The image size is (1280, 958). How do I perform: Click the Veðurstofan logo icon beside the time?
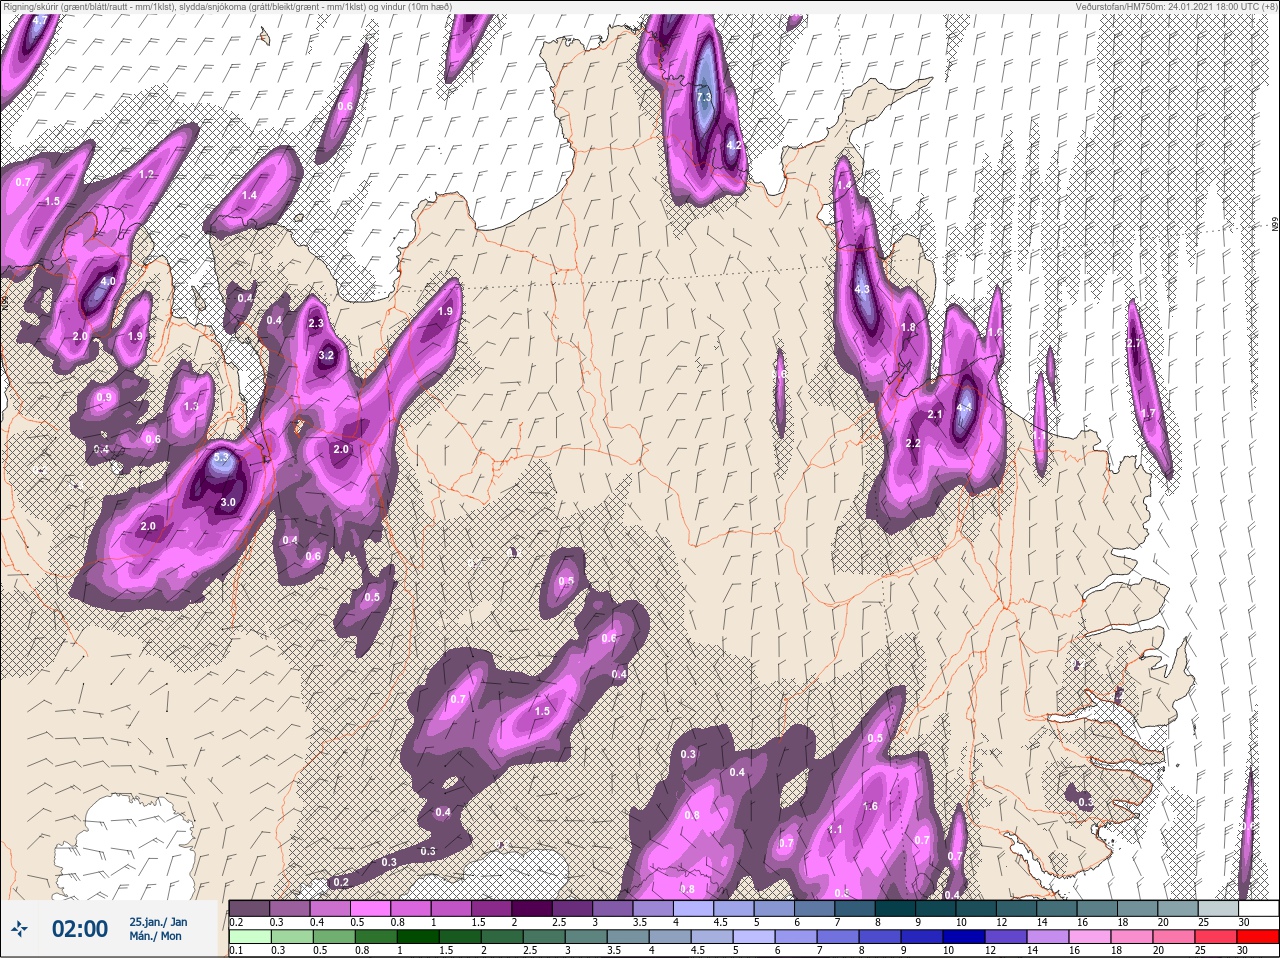coord(19,930)
